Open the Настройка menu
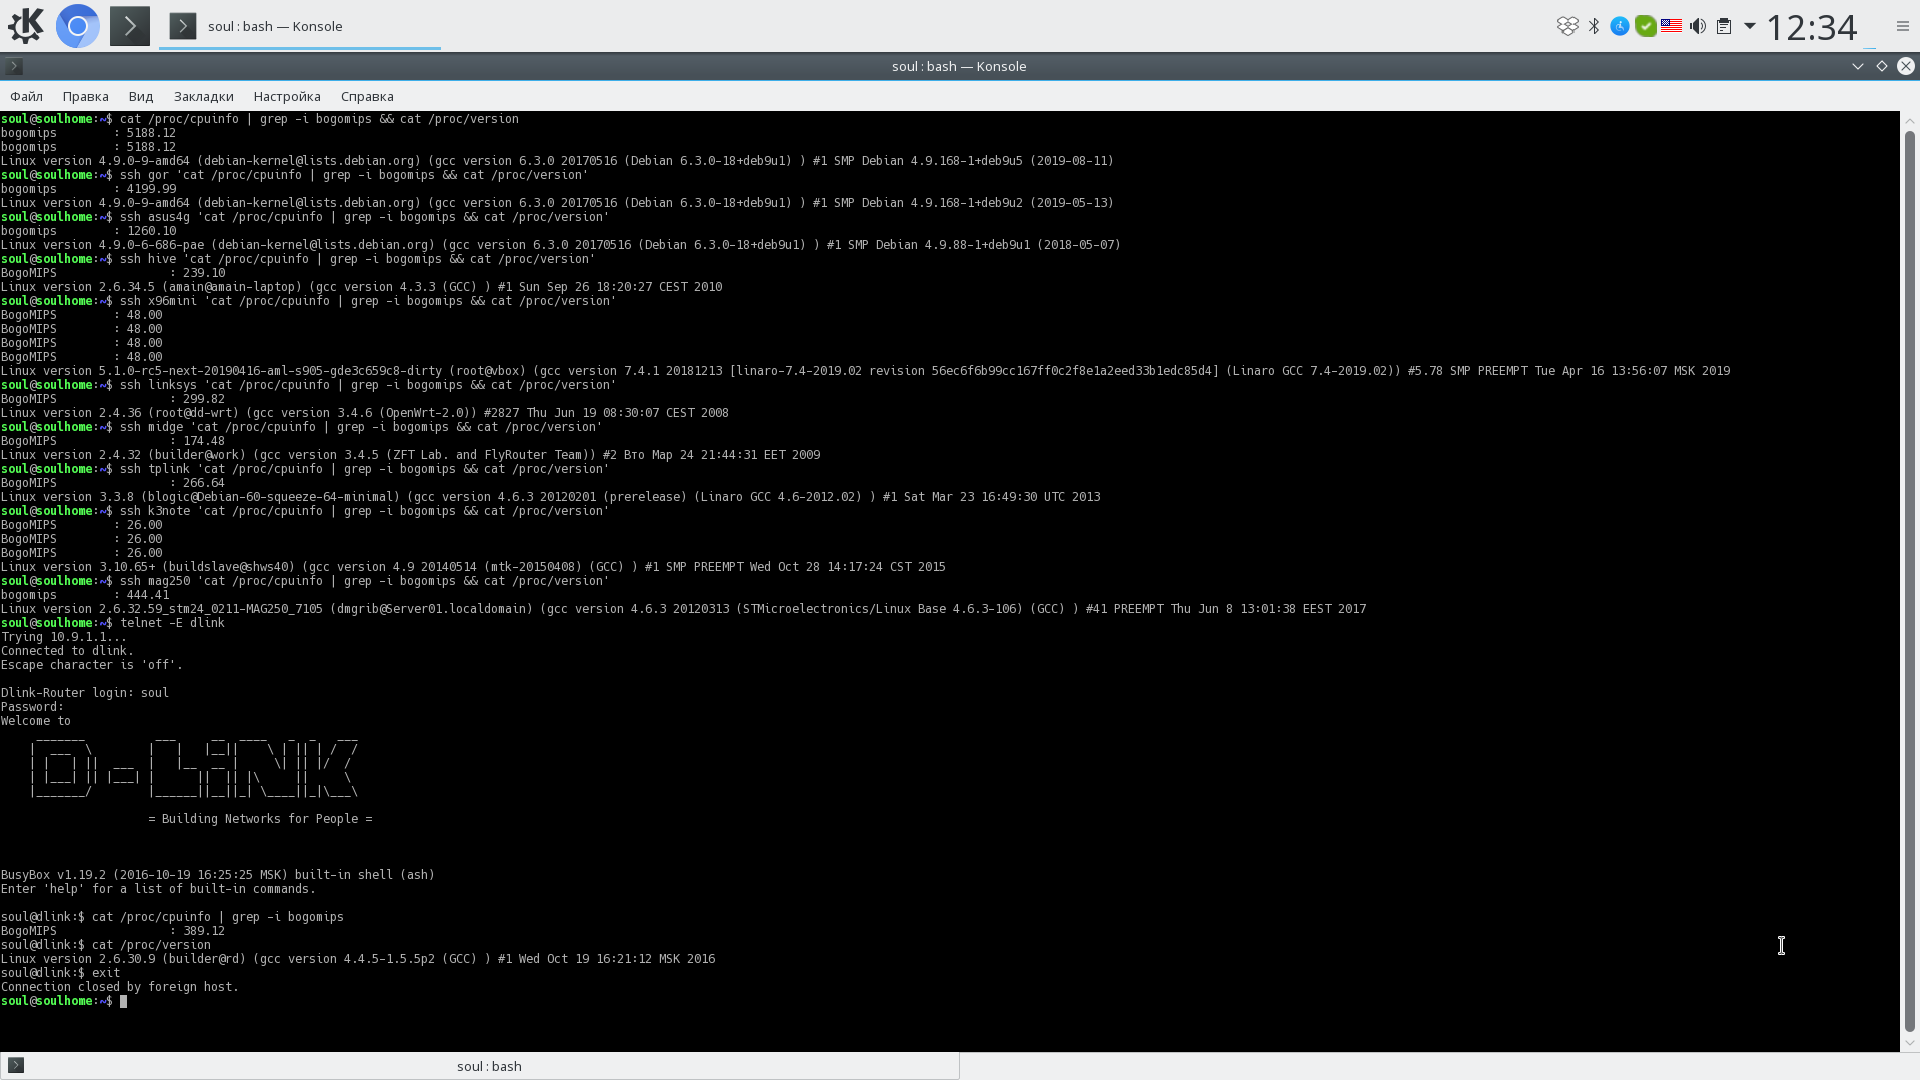This screenshot has width=1920, height=1080. click(x=287, y=96)
